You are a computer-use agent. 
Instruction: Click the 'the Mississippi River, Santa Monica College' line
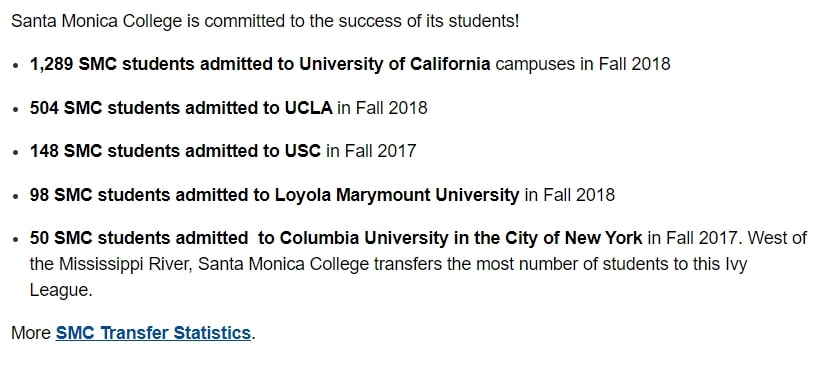point(388,265)
